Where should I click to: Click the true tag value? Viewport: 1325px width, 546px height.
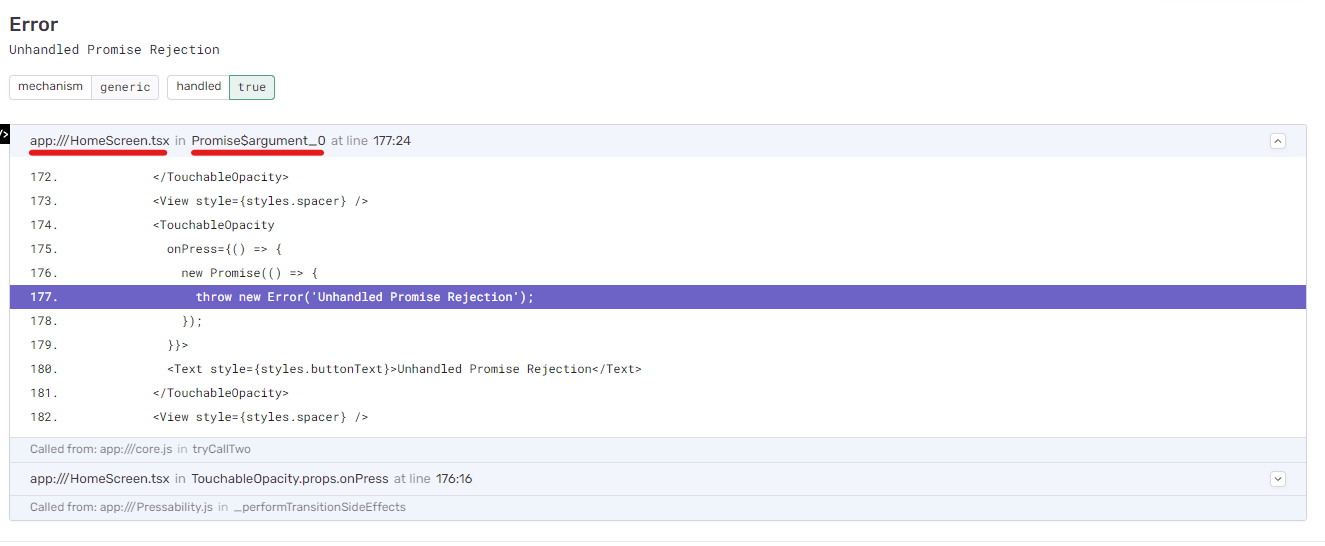252,87
